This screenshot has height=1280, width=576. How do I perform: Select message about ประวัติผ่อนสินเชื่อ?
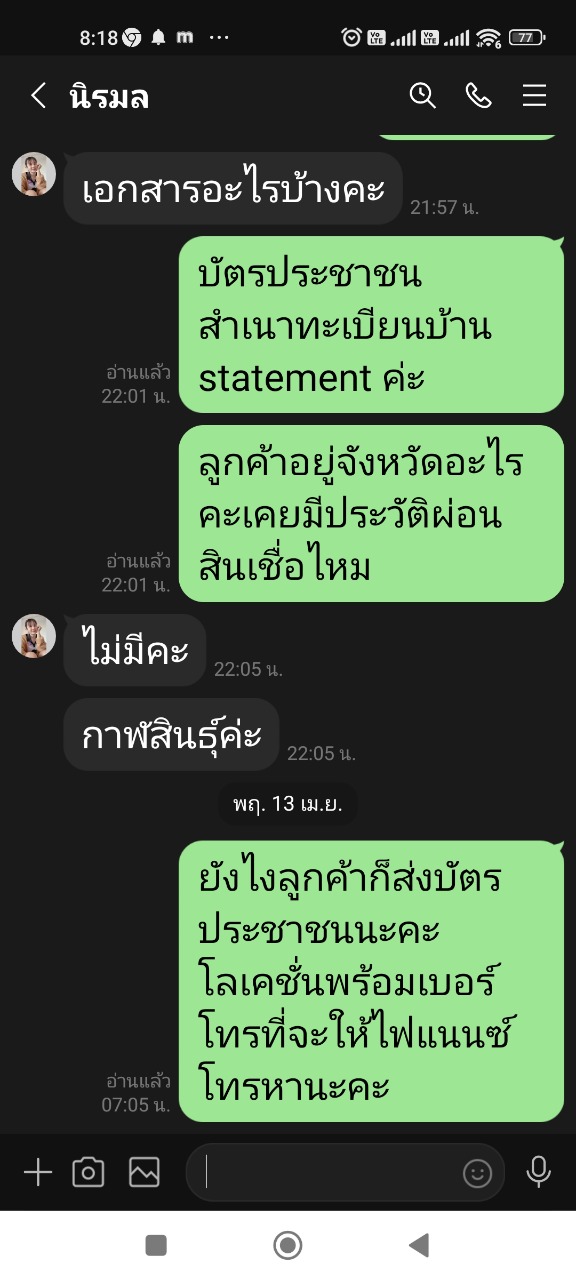pos(372,514)
